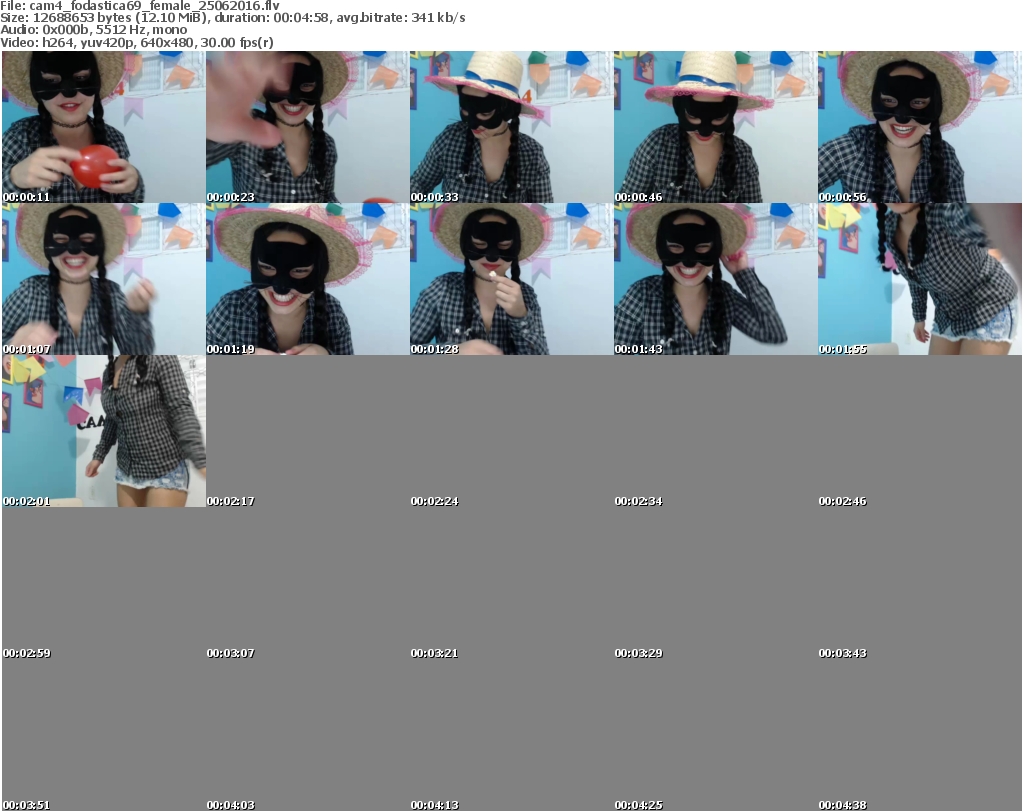Click the file name line ending in .flv
This screenshot has height=811, width=1024.
click(140, 6)
